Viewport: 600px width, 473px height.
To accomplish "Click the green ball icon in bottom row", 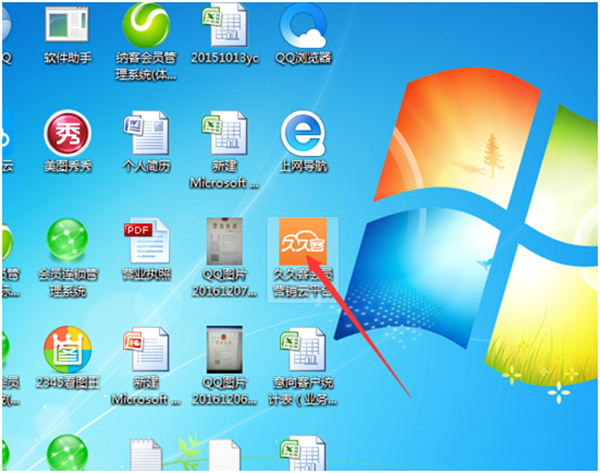I will (x=68, y=455).
